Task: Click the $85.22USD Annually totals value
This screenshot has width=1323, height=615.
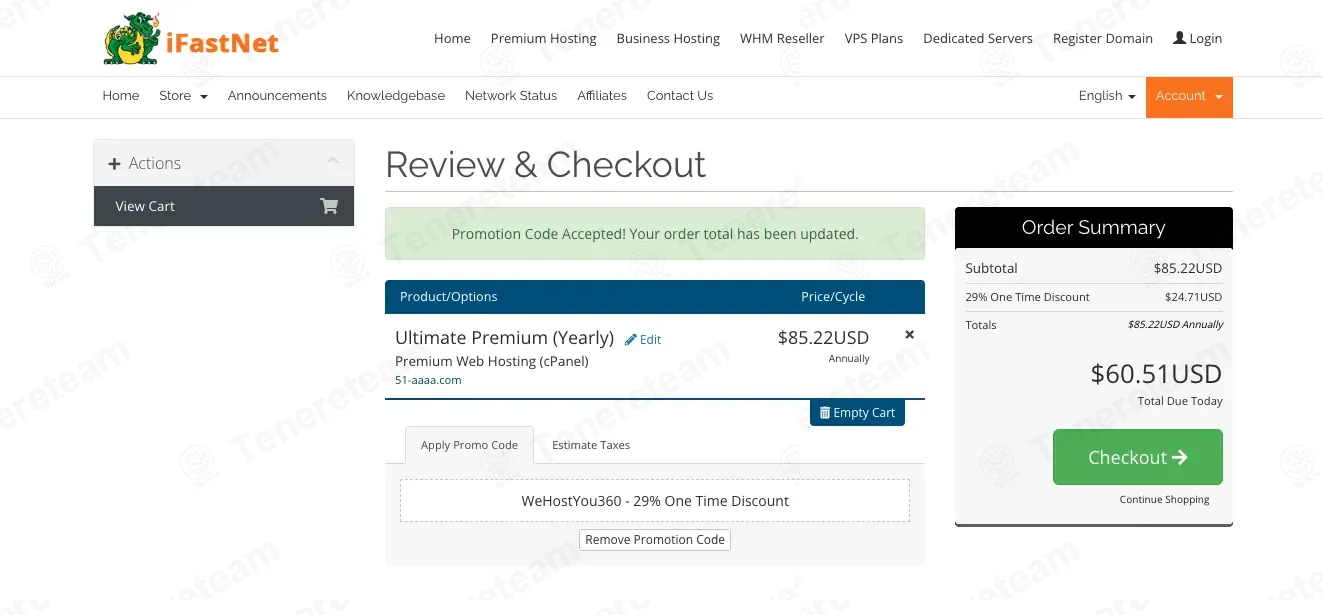Action: [1175, 325]
